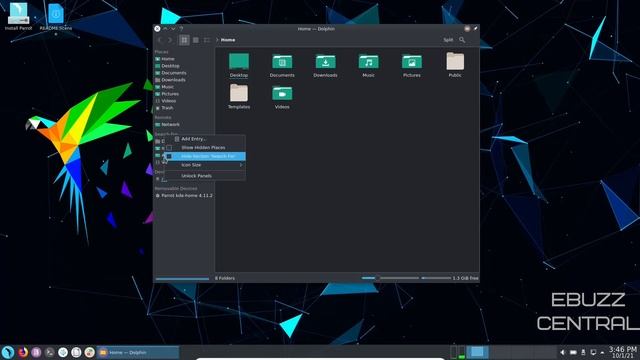Click the 1.3 GiB free space bar

pos(436,278)
